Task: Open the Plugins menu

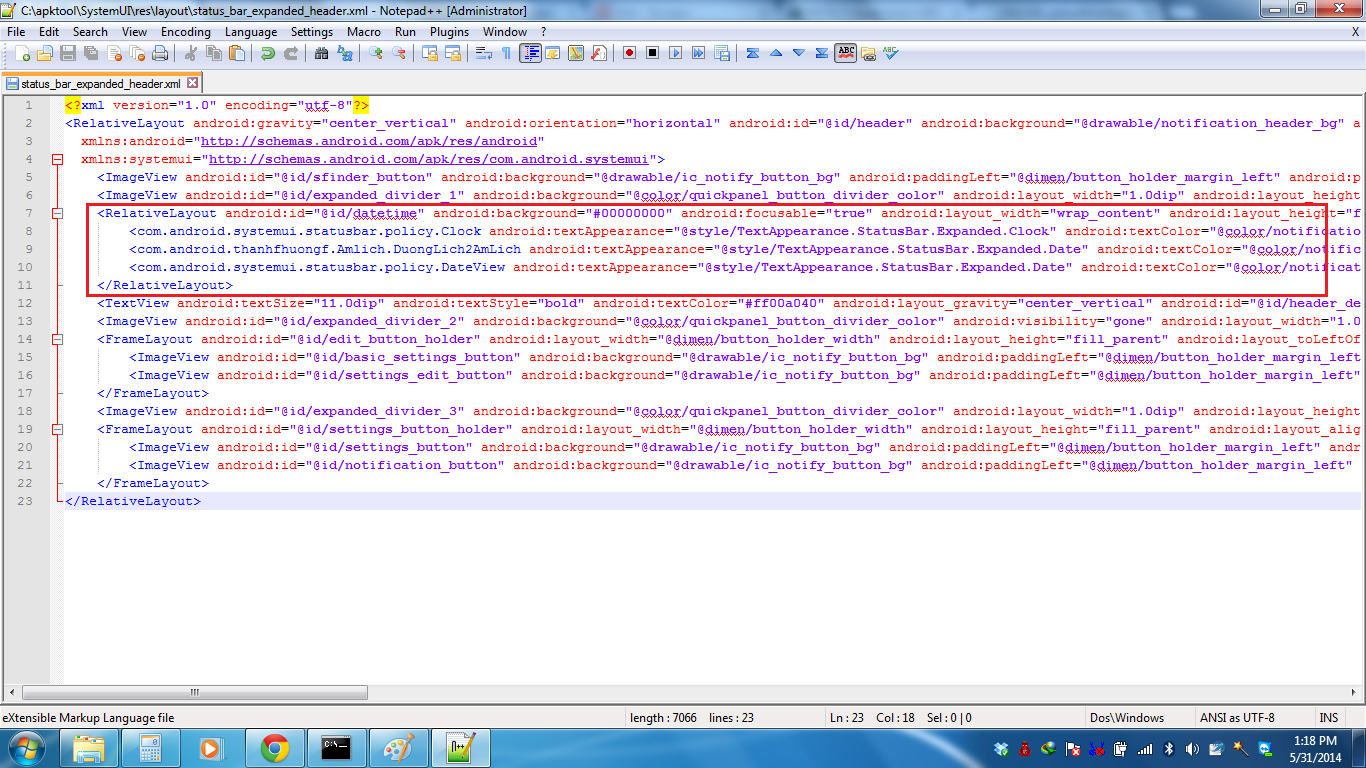Action: [449, 31]
